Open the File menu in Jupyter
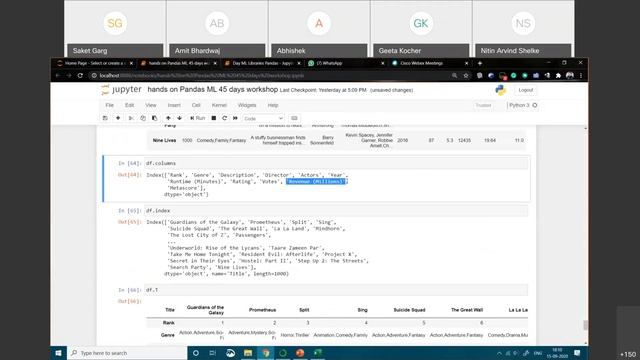The width and height of the screenshot is (640, 360). (x=109, y=105)
